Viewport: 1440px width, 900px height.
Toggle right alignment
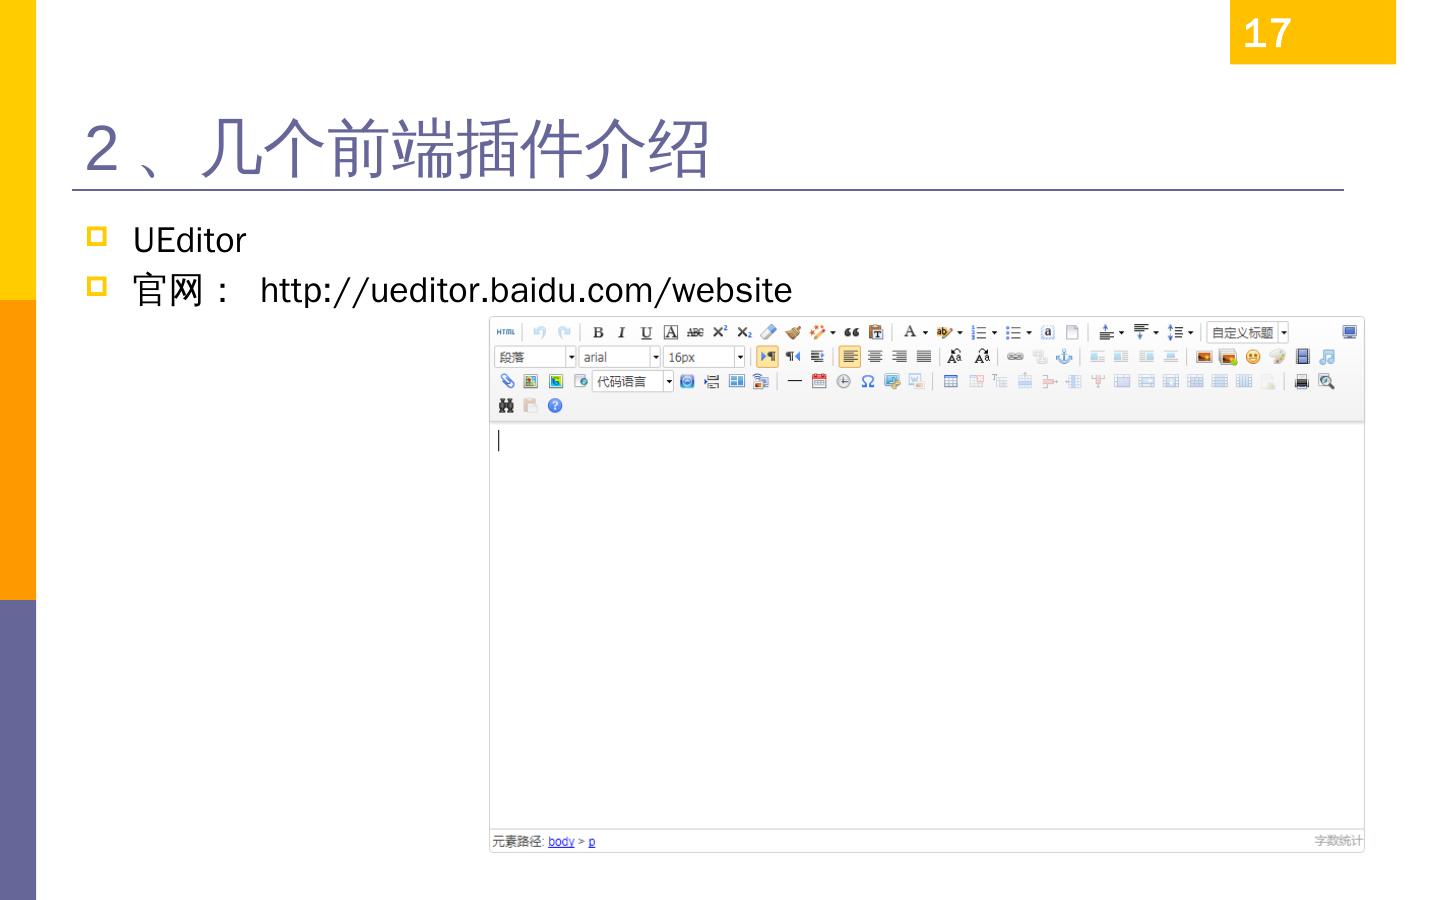click(x=899, y=357)
